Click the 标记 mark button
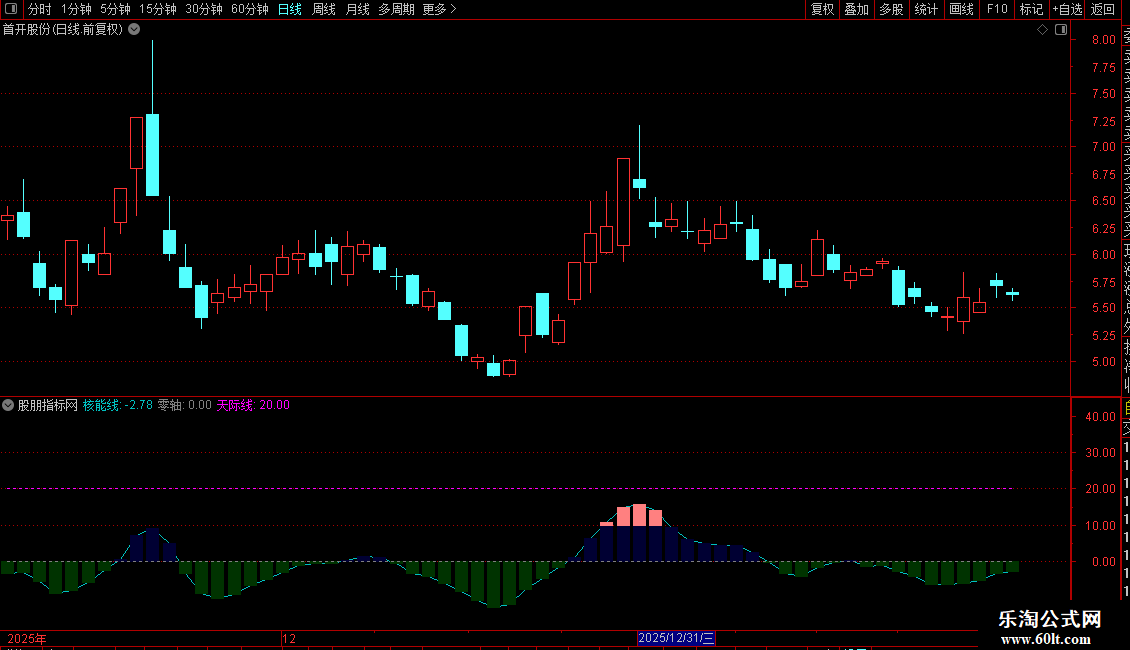The height and width of the screenshot is (650, 1130). (1031, 9)
